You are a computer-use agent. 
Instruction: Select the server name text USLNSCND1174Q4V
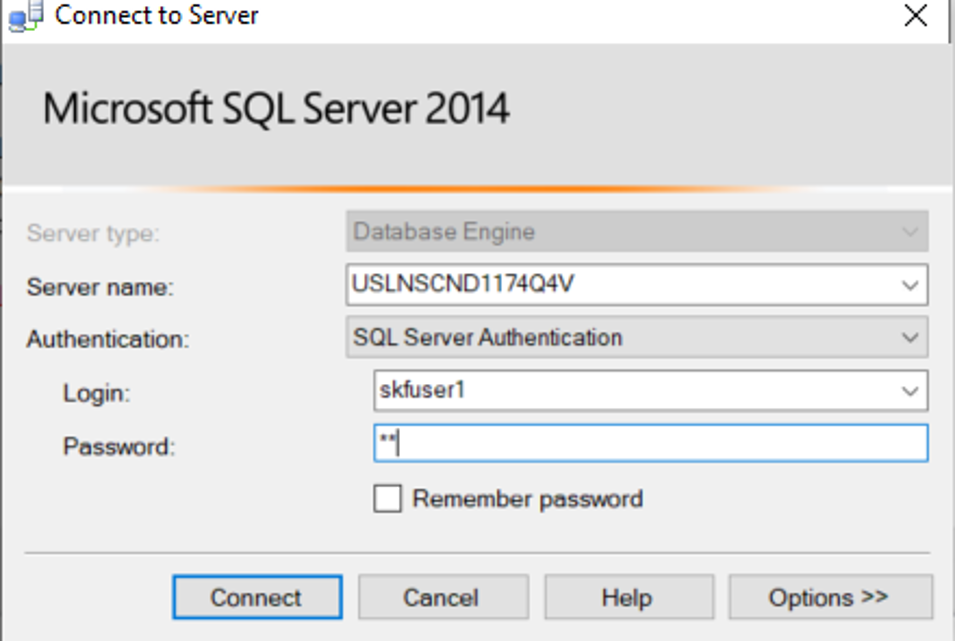463,284
